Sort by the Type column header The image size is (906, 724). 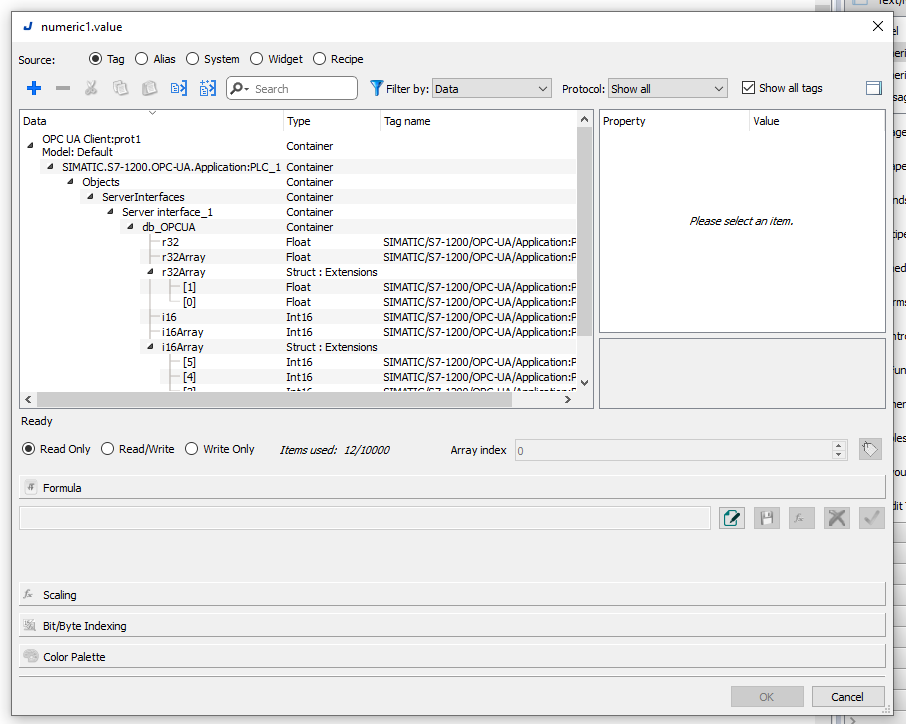332,121
